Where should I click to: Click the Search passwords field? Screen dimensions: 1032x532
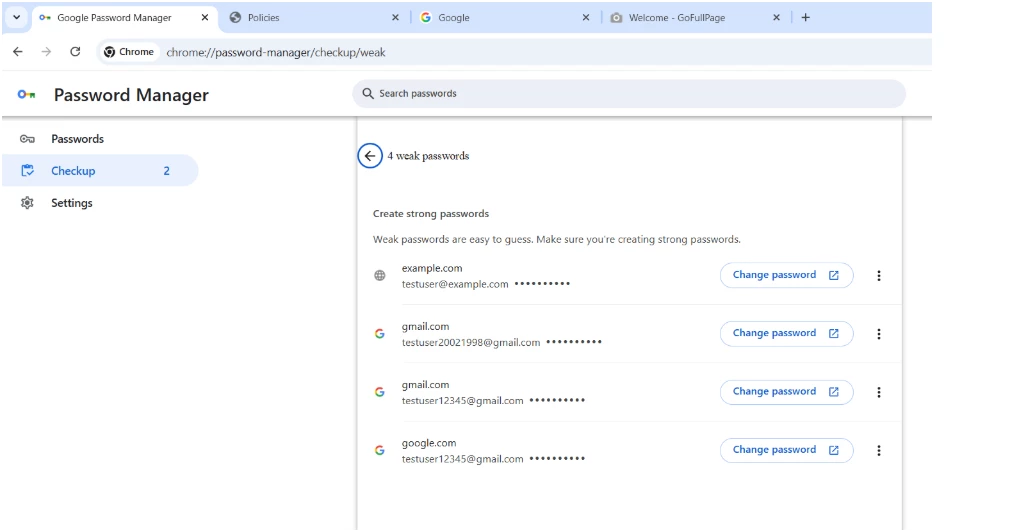pos(629,93)
